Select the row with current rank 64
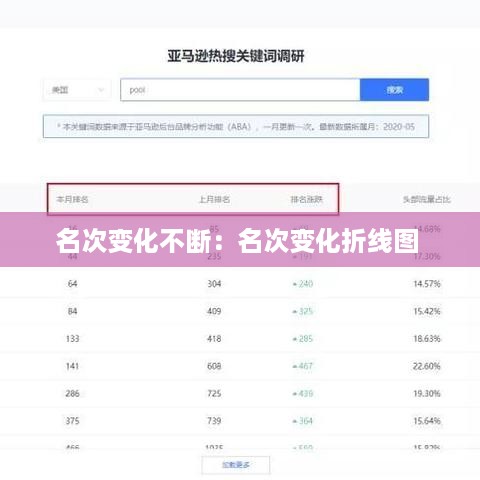This screenshot has width=480, height=480. click(240, 284)
